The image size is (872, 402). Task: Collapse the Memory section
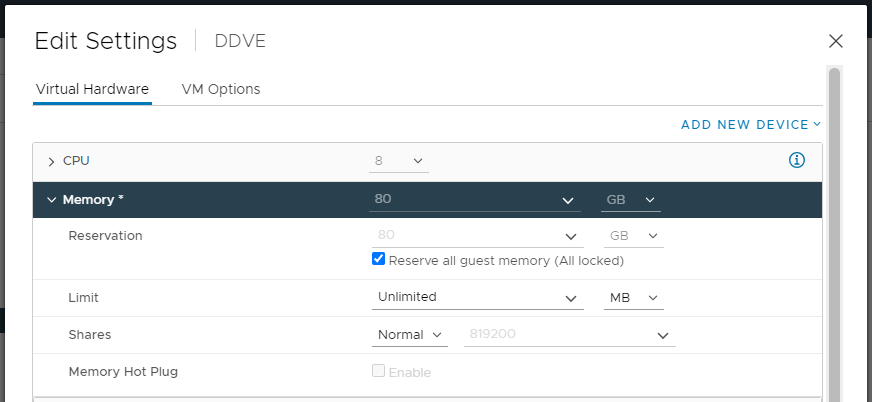click(x=51, y=199)
